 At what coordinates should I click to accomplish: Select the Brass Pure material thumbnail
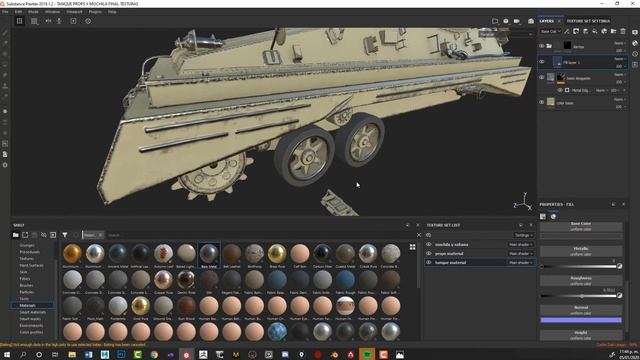click(277, 256)
